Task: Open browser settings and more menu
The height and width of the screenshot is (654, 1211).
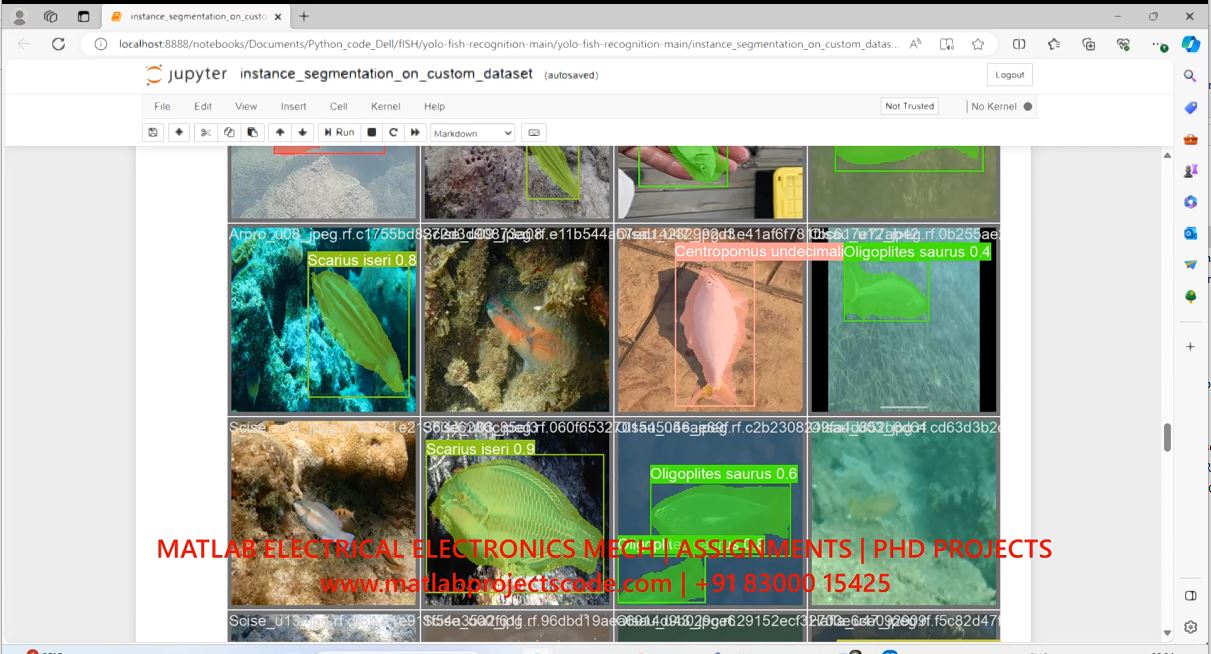Action: click(x=1159, y=44)
